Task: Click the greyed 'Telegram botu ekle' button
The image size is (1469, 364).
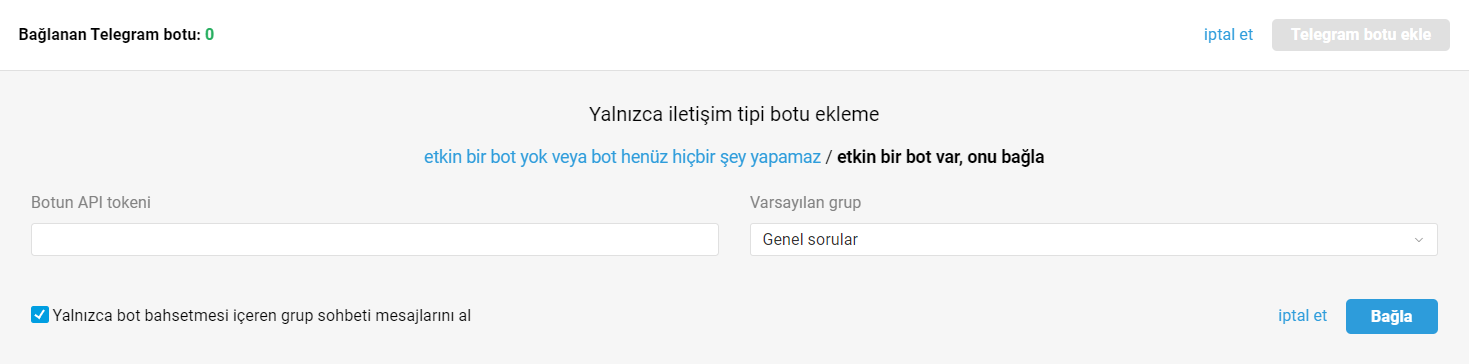Action: 1361,35
